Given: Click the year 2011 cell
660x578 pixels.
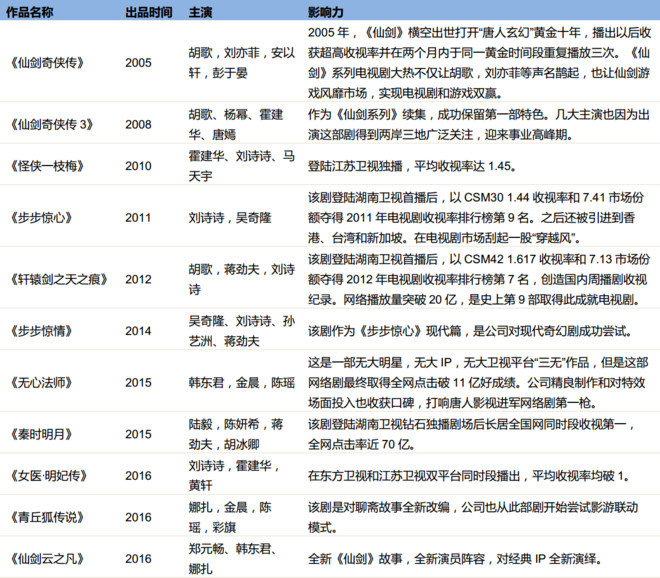Looking at the screenshot, I should [x=138, y=218].
